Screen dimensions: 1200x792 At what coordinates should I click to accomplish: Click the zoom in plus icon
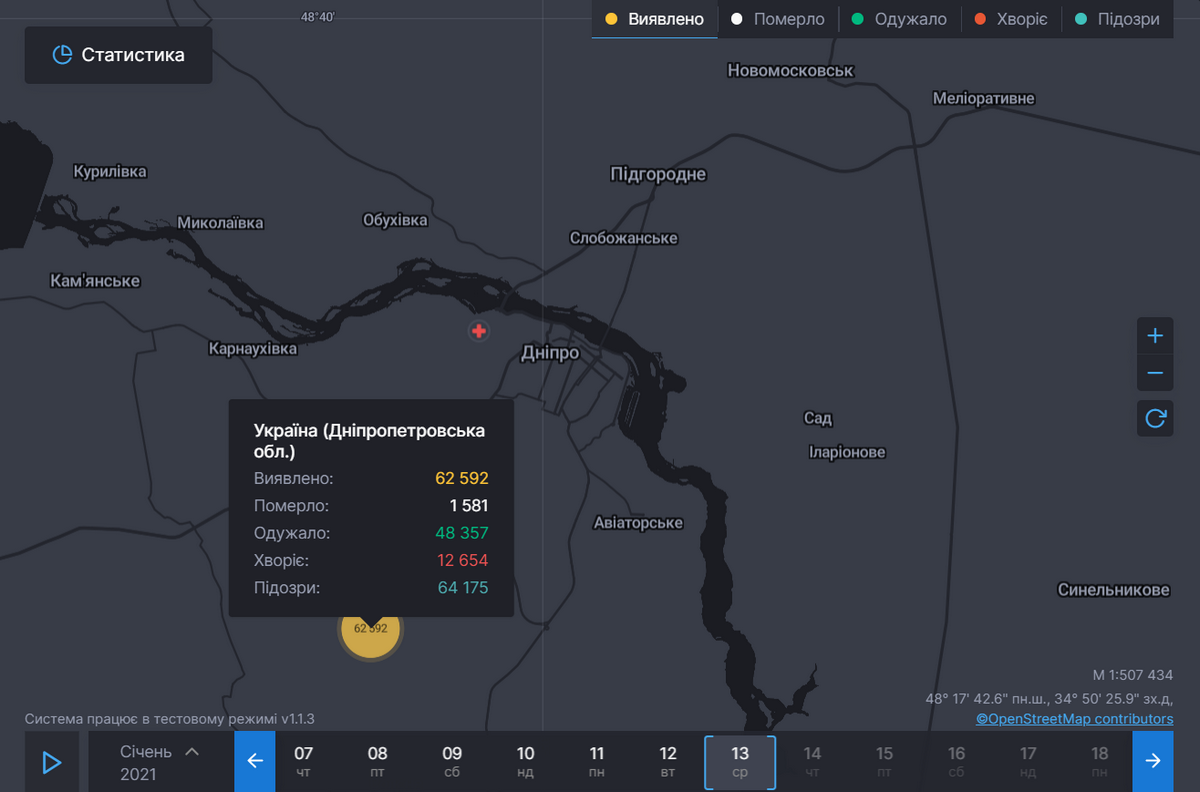pos(1155,336)
